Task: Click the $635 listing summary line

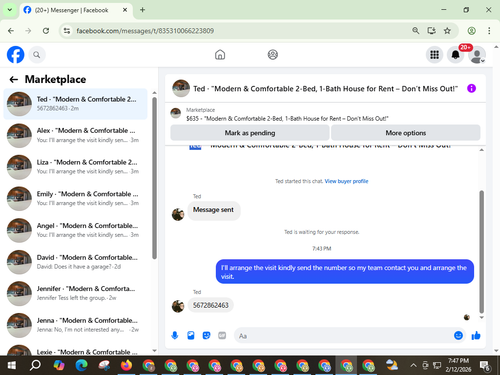Action: tap(287, 118)
